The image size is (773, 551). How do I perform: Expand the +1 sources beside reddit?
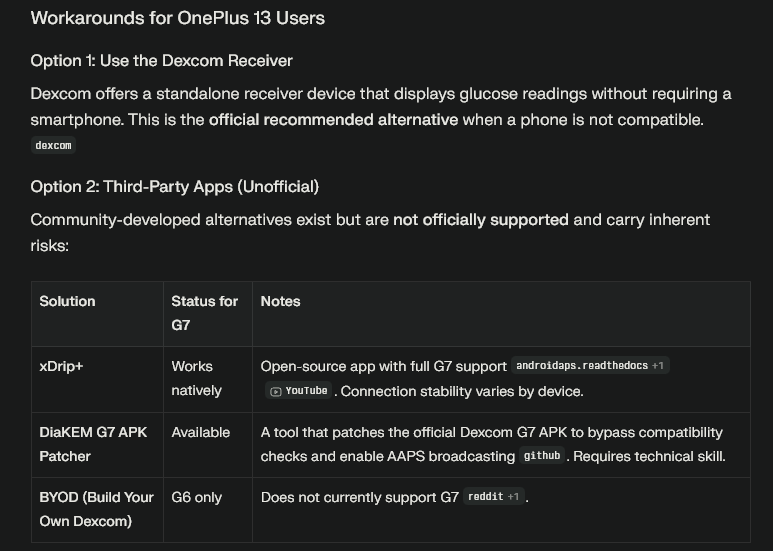click(x=513, y=497)
